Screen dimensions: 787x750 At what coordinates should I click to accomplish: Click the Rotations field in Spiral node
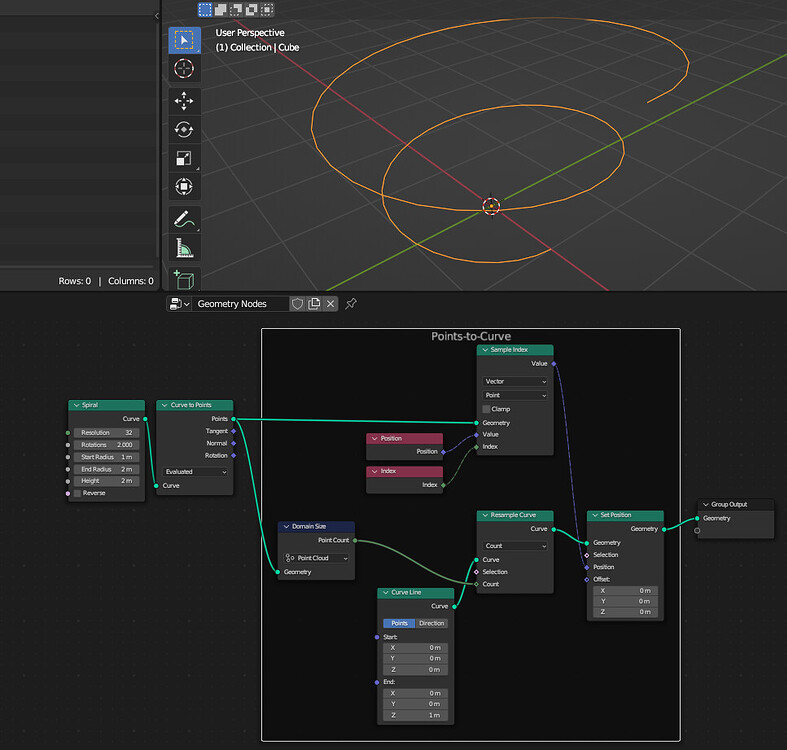pyautogui.click(x=106, y=445)
